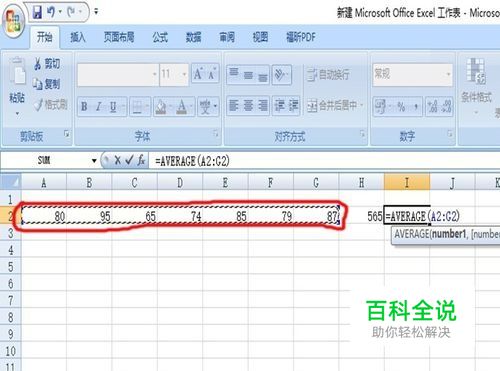Open 数据 Data tab

coord(193,37)
